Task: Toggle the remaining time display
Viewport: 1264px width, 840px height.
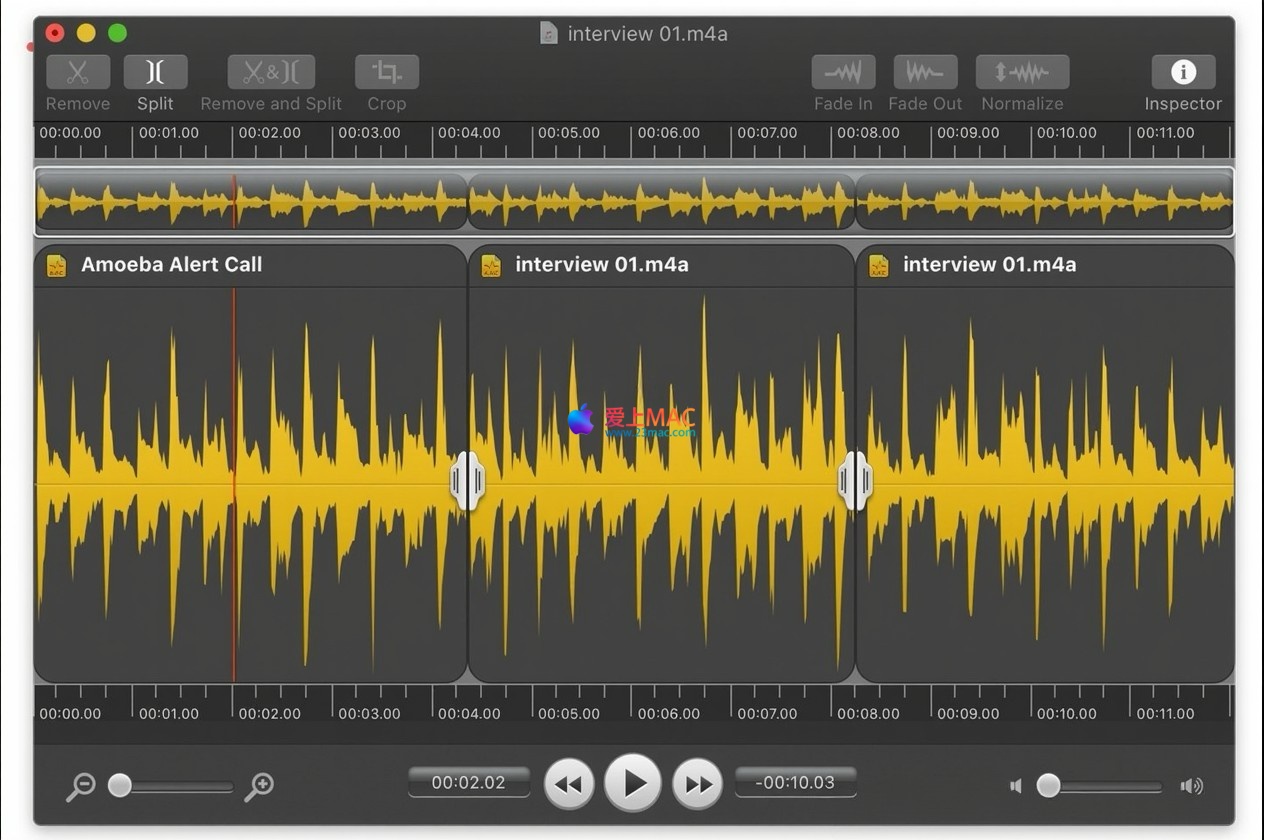Action: click(x=795, y=782)
